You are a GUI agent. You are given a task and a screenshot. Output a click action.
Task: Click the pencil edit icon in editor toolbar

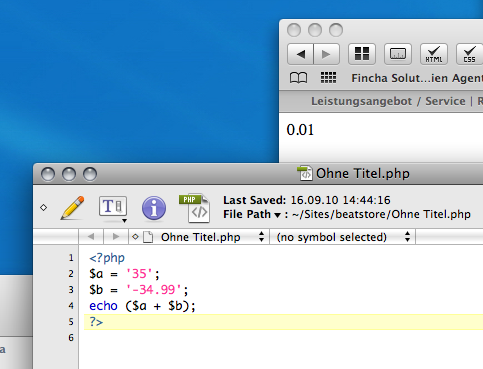click(72, 208)
